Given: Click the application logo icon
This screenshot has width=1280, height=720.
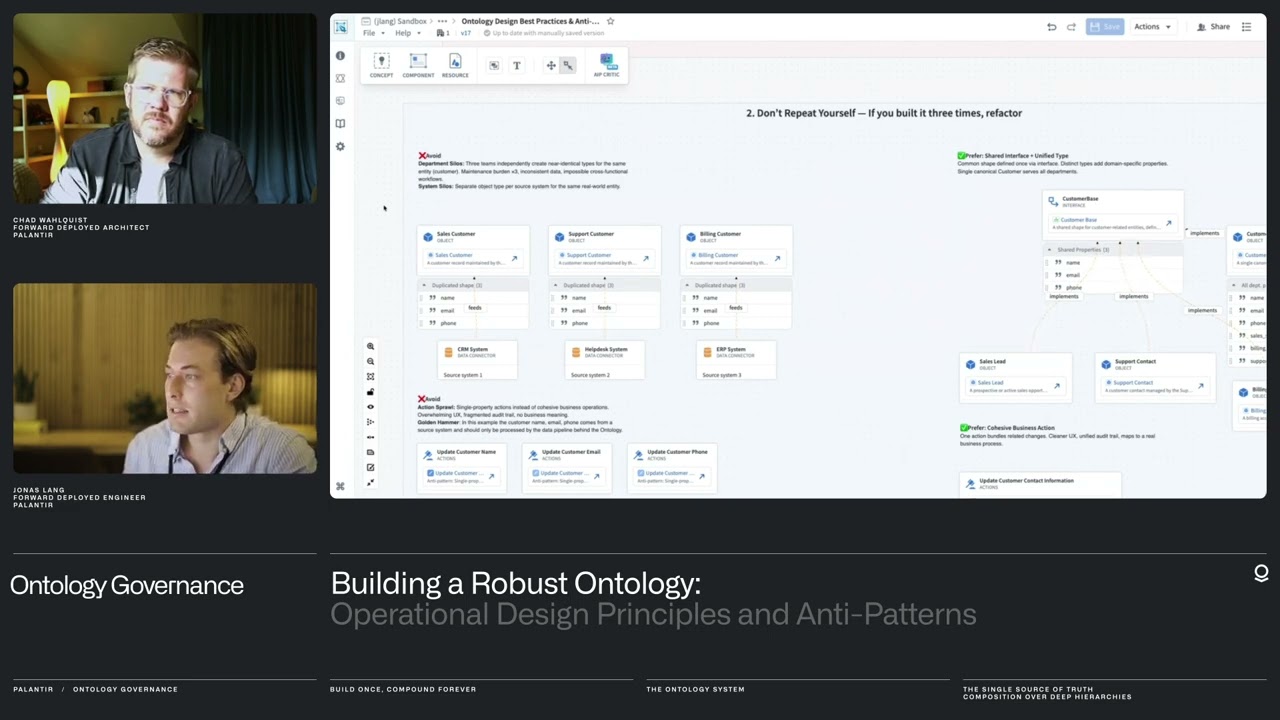Looking at the screenshot, I should pos(341,27).
